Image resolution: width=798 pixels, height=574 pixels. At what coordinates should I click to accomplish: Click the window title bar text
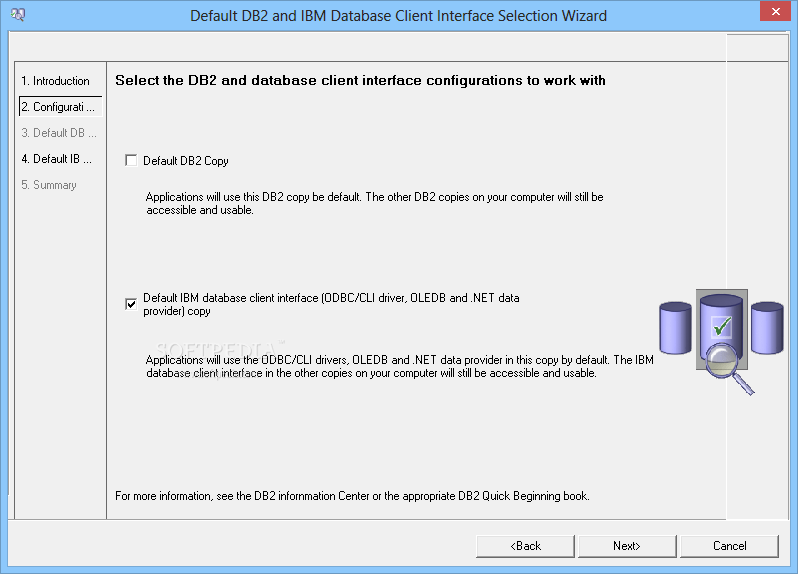[398, 16]
